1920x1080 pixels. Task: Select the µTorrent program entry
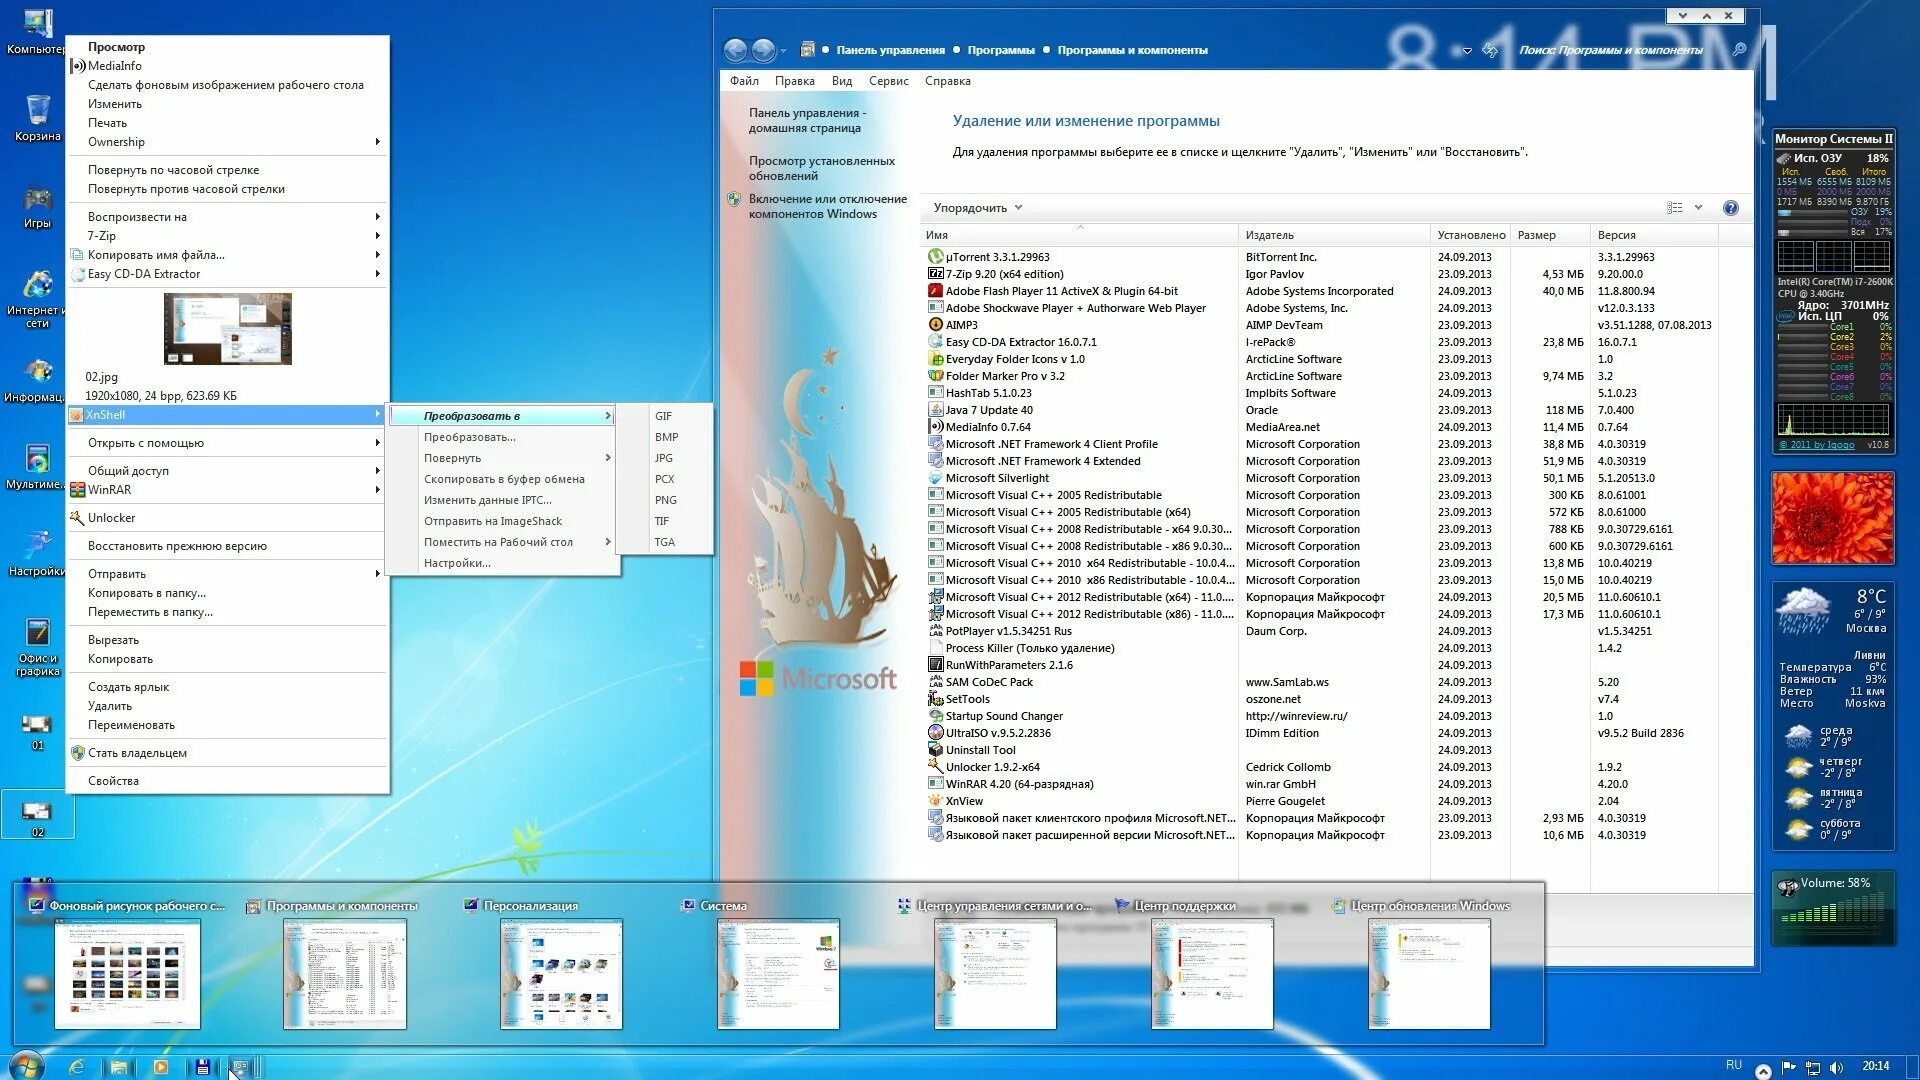pyautogui.click(x=997, y=257)
